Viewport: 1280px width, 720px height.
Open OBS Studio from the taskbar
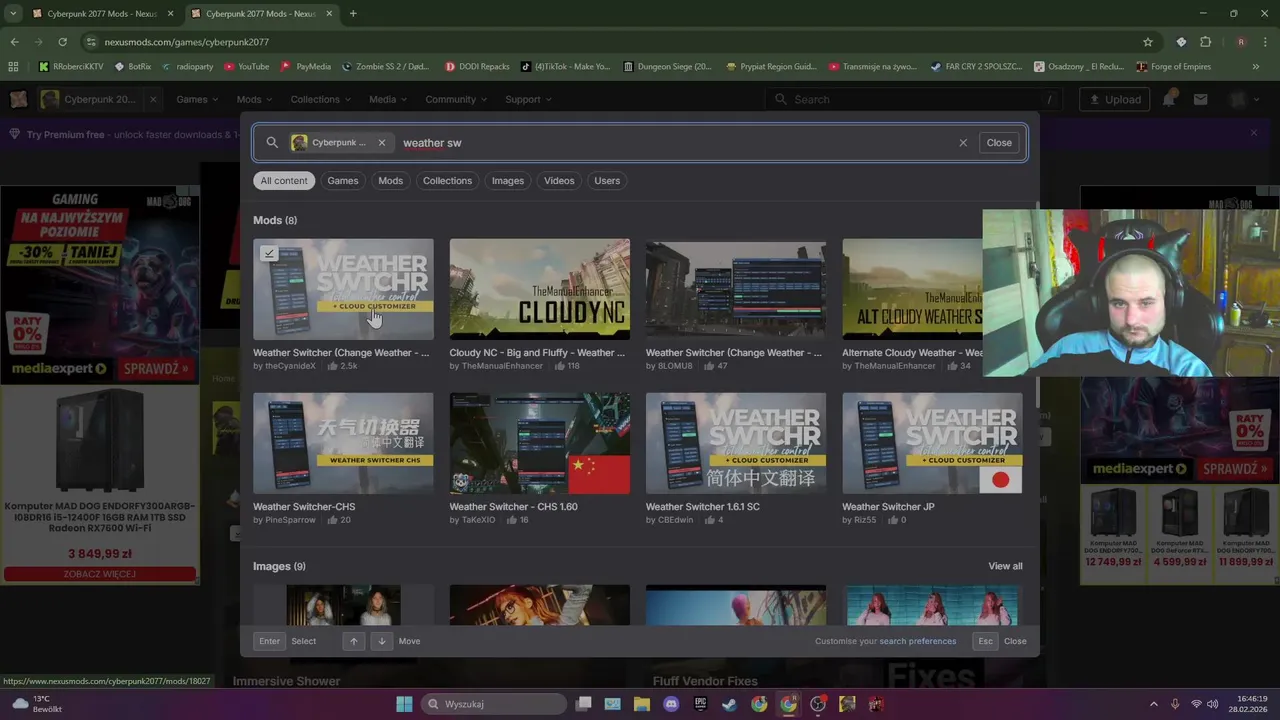pos(818,704)
